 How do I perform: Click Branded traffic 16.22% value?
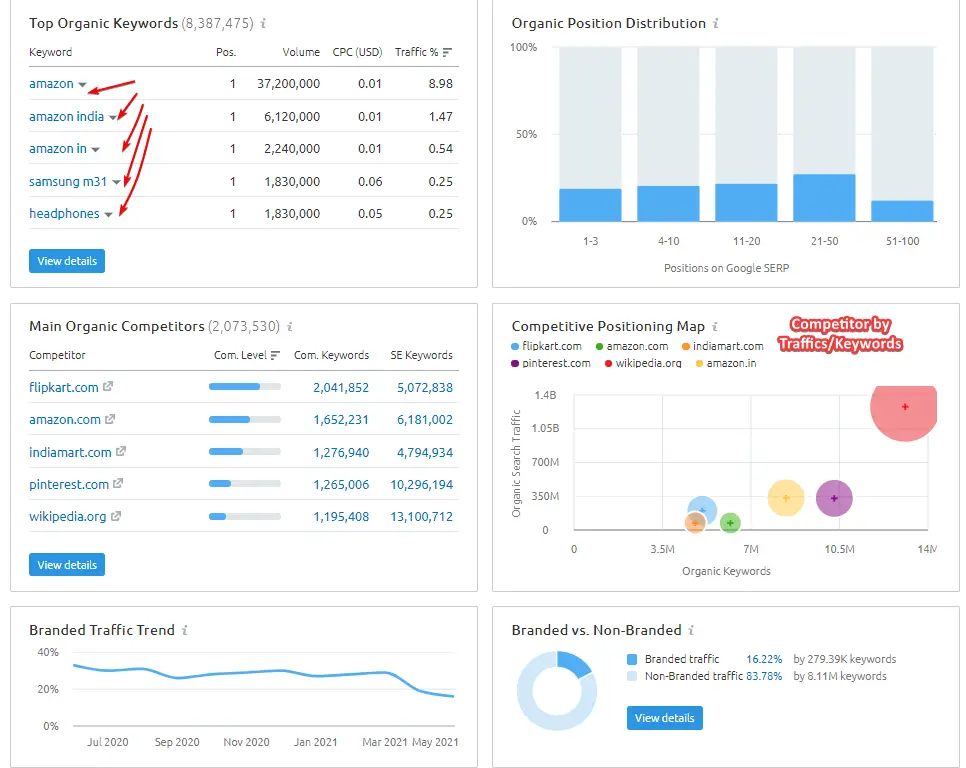tap(764, 660)
